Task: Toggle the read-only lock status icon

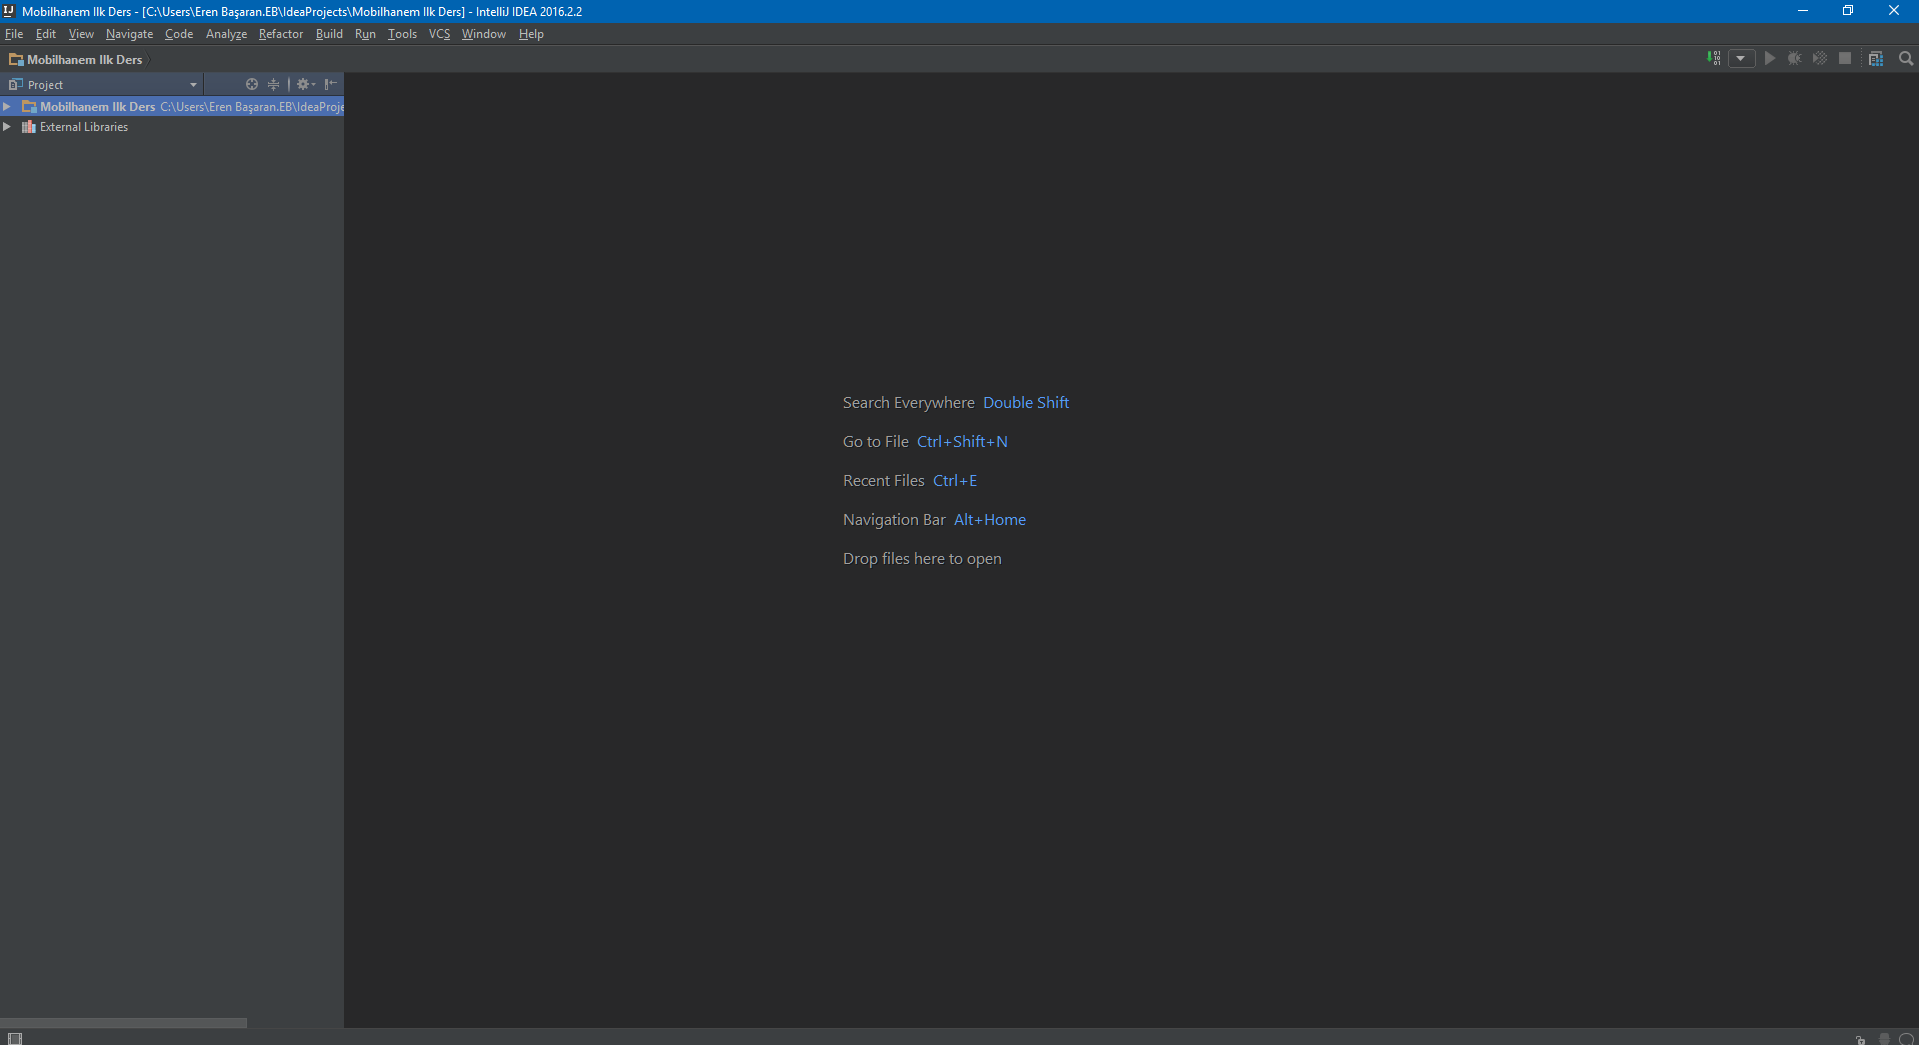Action: click(x=1861, y=1040)
